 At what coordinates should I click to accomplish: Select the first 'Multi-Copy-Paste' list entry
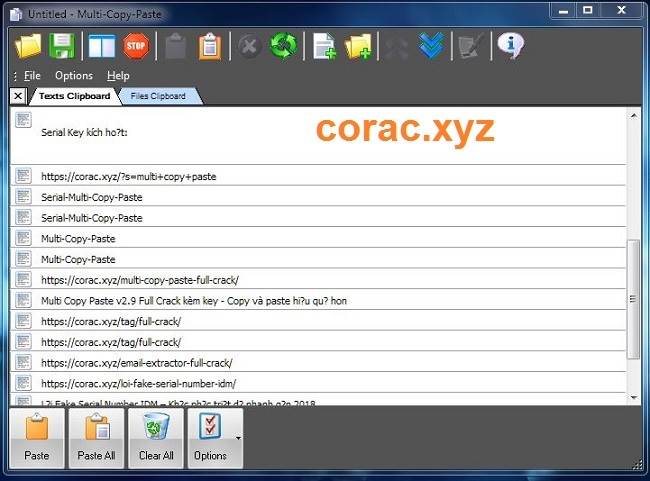pos(318,238)
